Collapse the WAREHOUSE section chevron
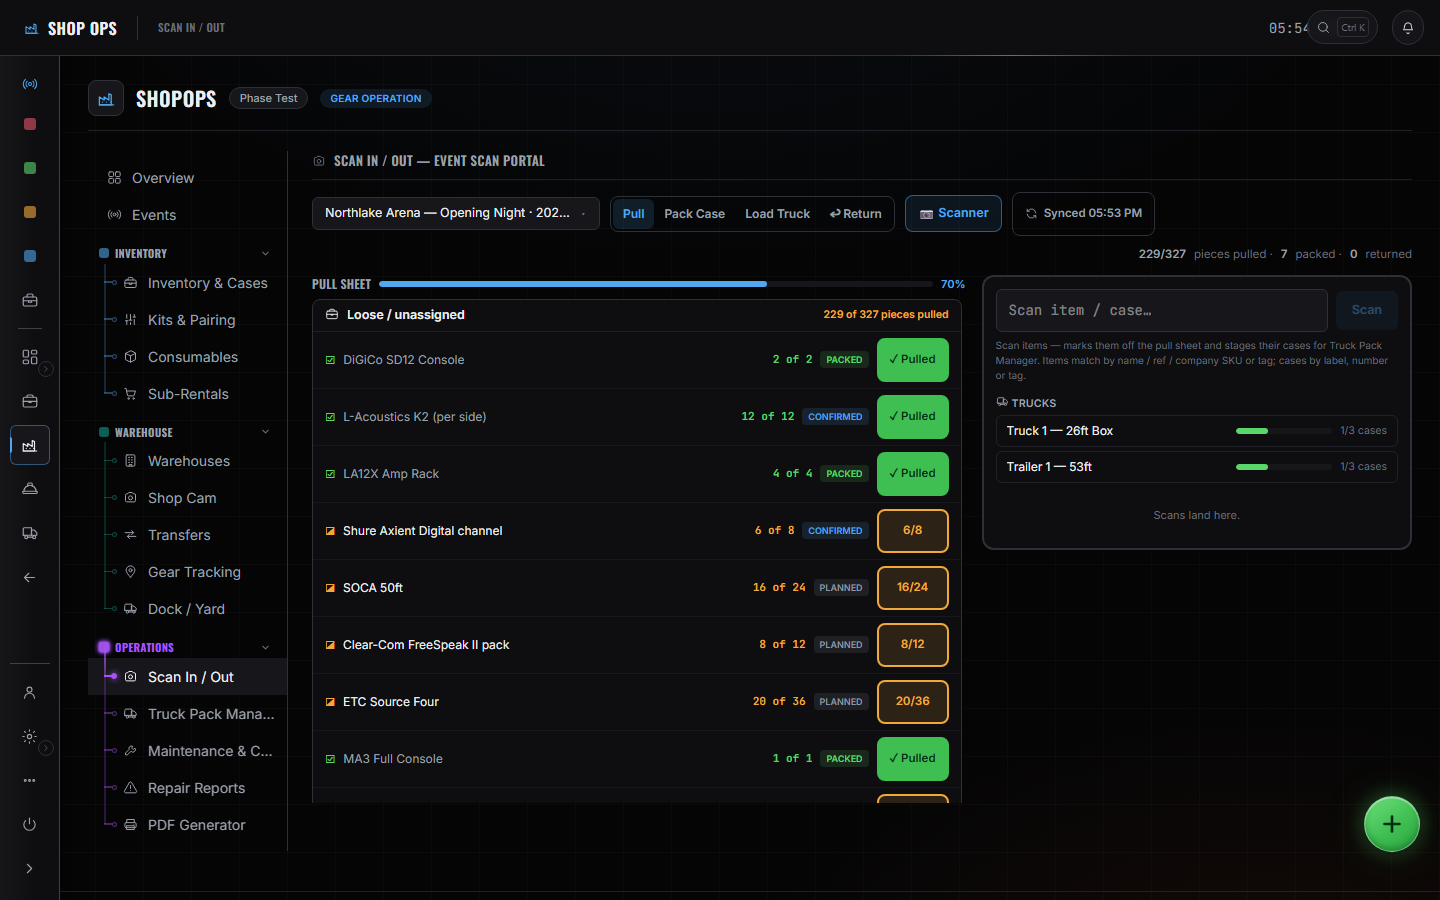The height and width of the screenshot is (900, 1440). (265, 432)
